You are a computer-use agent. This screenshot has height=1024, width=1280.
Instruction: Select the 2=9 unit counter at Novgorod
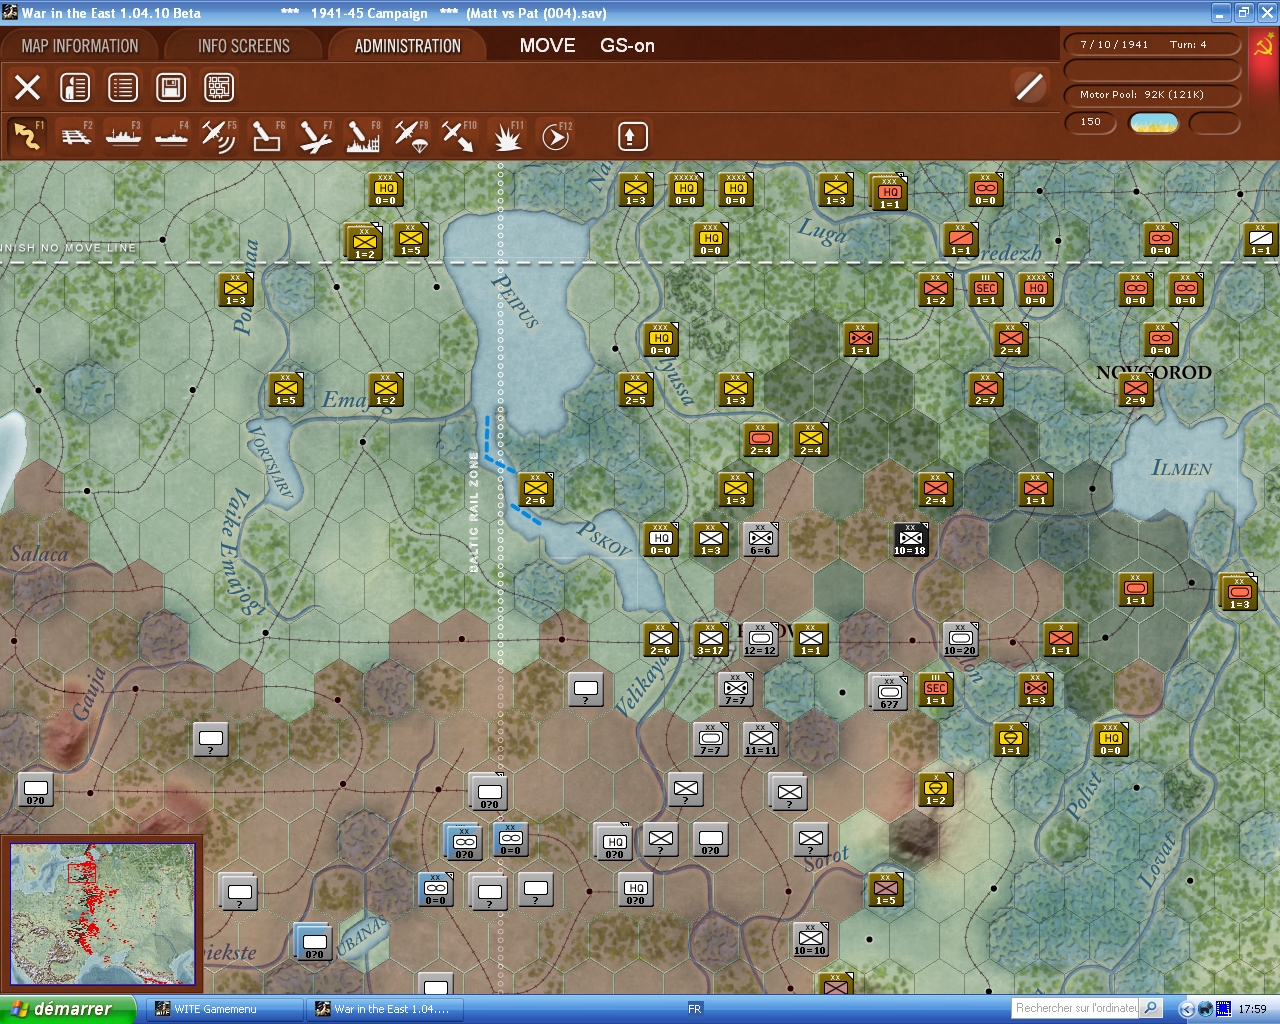[x=1135, y=389]
